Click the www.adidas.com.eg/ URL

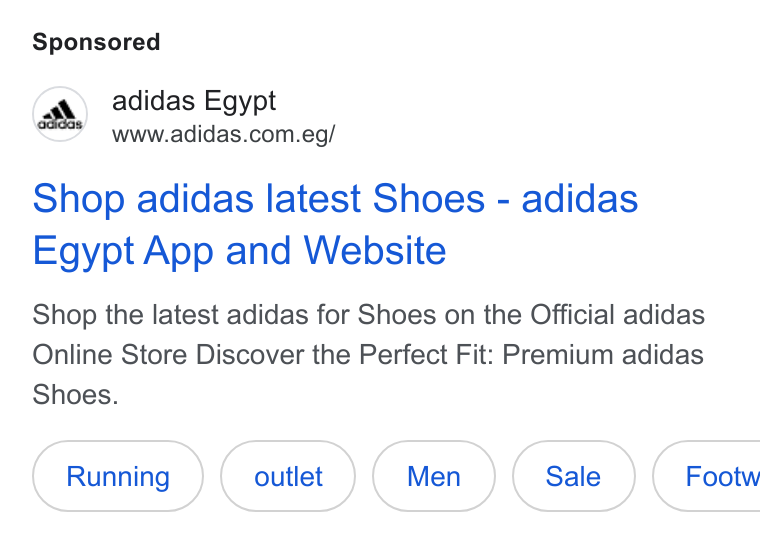(x=223, y=134)
